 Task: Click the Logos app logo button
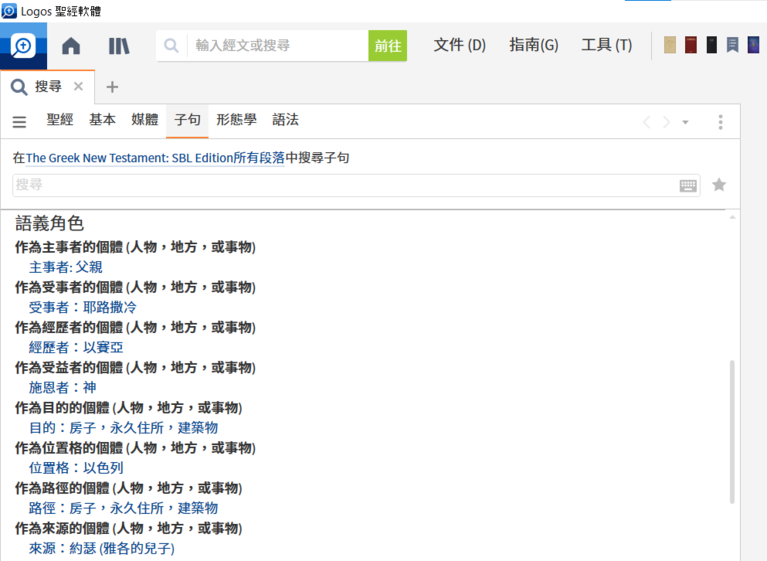23,46
